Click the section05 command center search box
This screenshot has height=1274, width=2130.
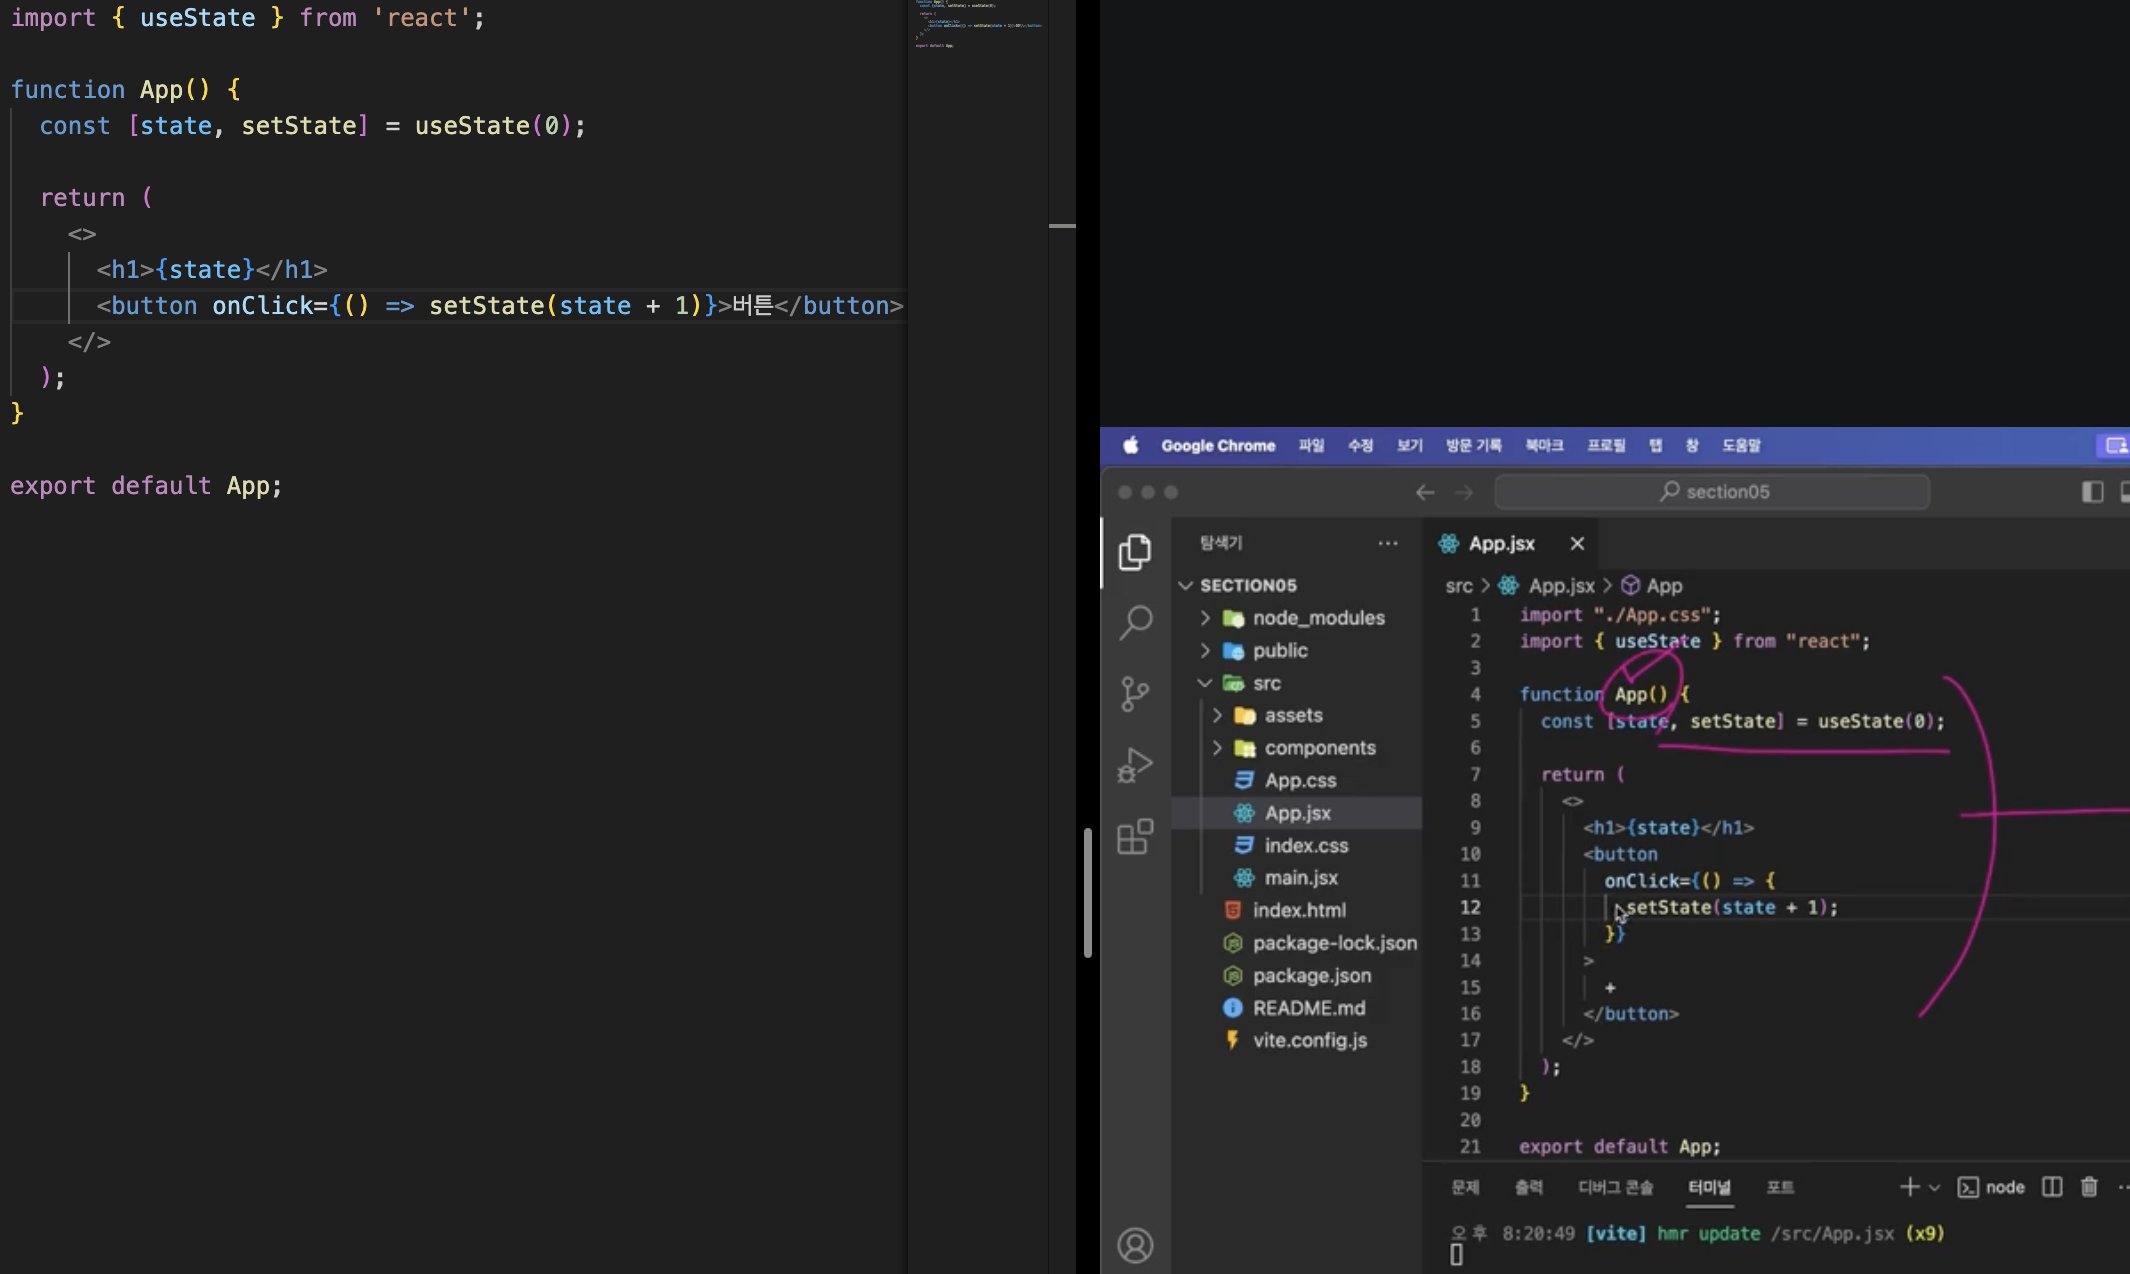1712,492
